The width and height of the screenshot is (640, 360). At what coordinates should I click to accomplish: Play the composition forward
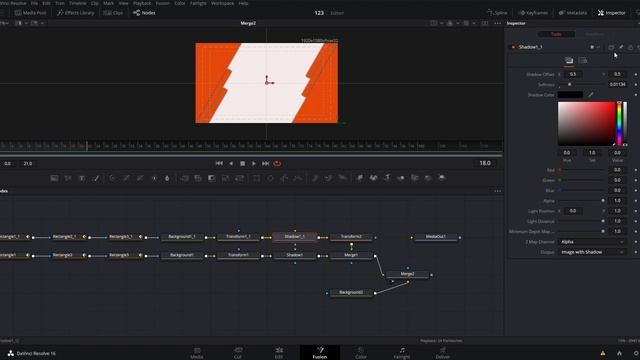(x=254, y=163)
